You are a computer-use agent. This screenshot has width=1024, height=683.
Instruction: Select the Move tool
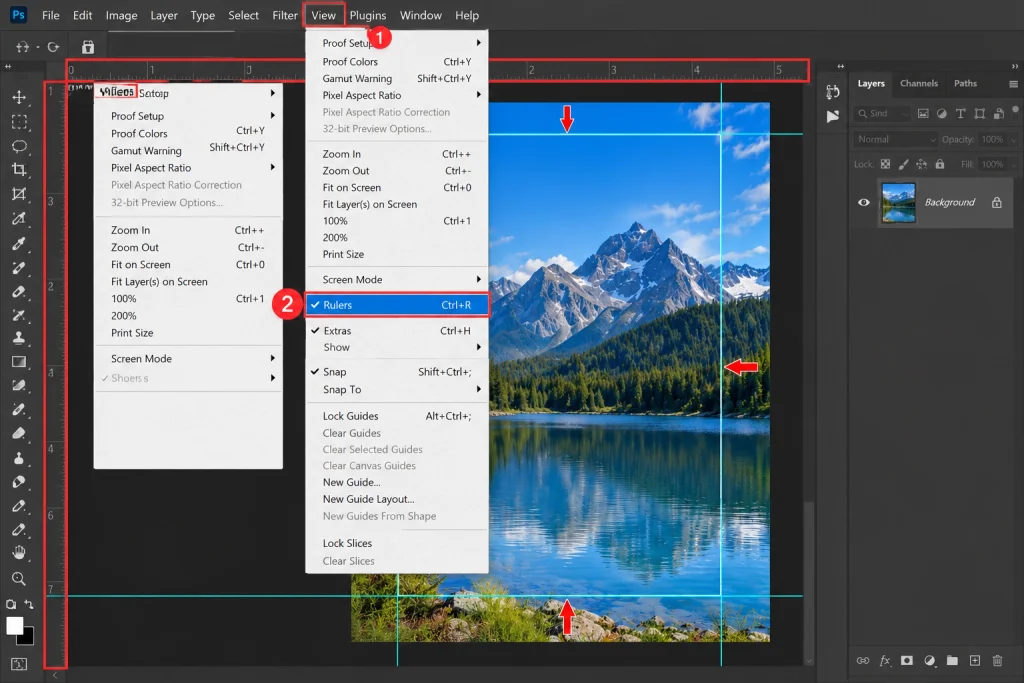(19, 97)
